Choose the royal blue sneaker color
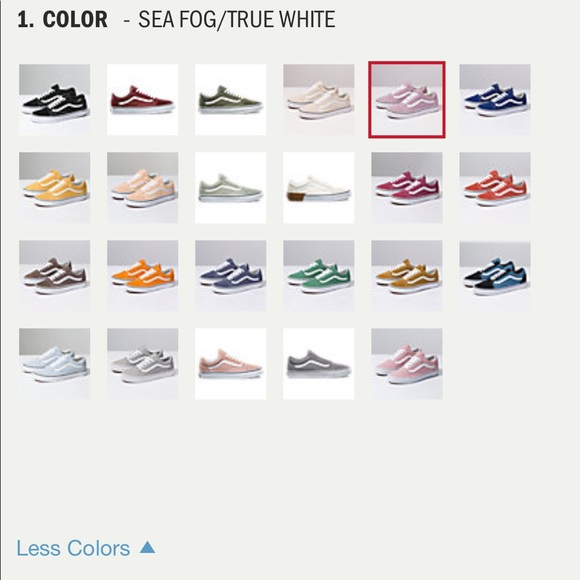 [495, 100]
